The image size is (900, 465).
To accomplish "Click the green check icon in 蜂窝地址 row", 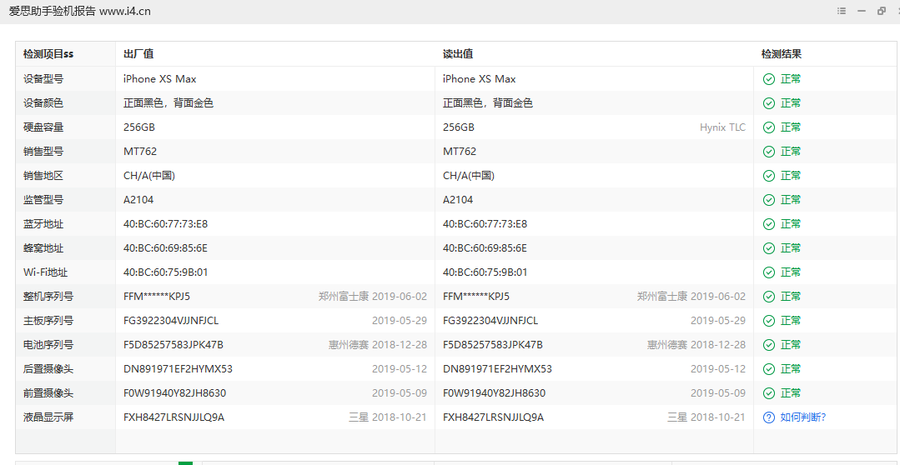I will coord(769,248).
